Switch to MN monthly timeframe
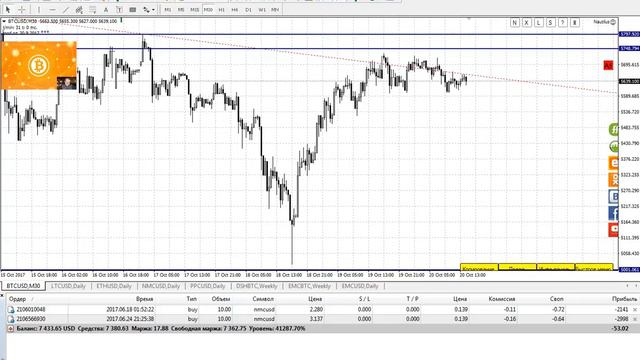Viewport: 640px width, 360px height. click(x=275, y=9)
